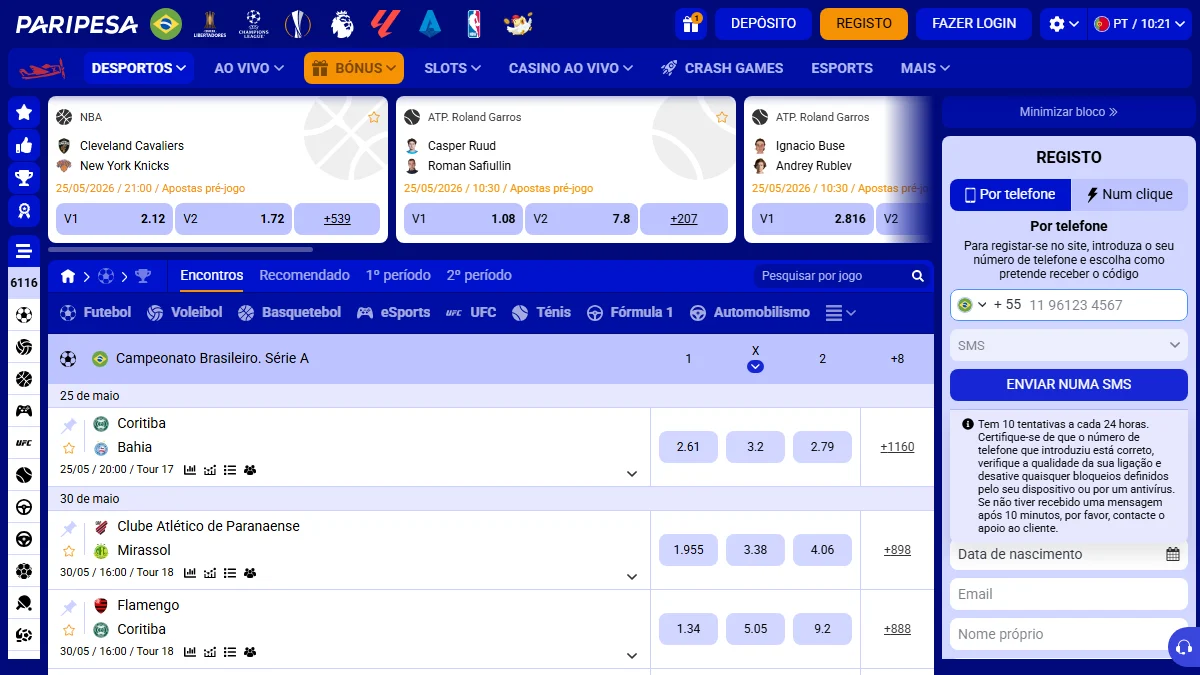Switch to the 1º período tab
This screenshot has height=675, width=1200.
pos(398,275)
